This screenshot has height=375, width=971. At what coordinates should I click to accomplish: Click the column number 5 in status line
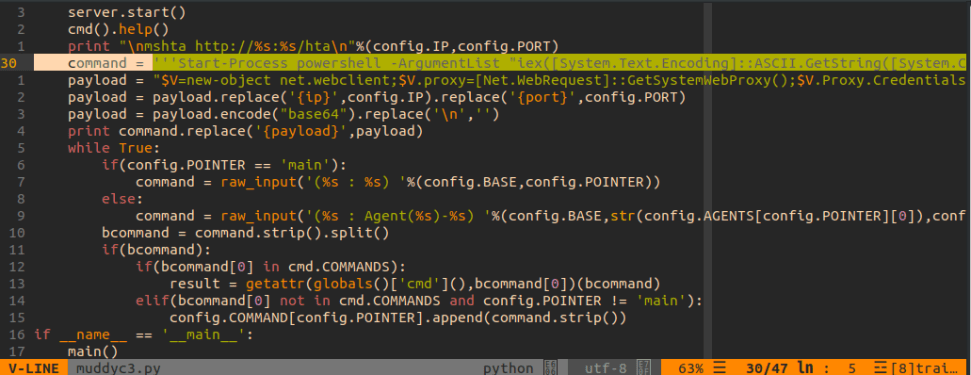tap(852, 369)
